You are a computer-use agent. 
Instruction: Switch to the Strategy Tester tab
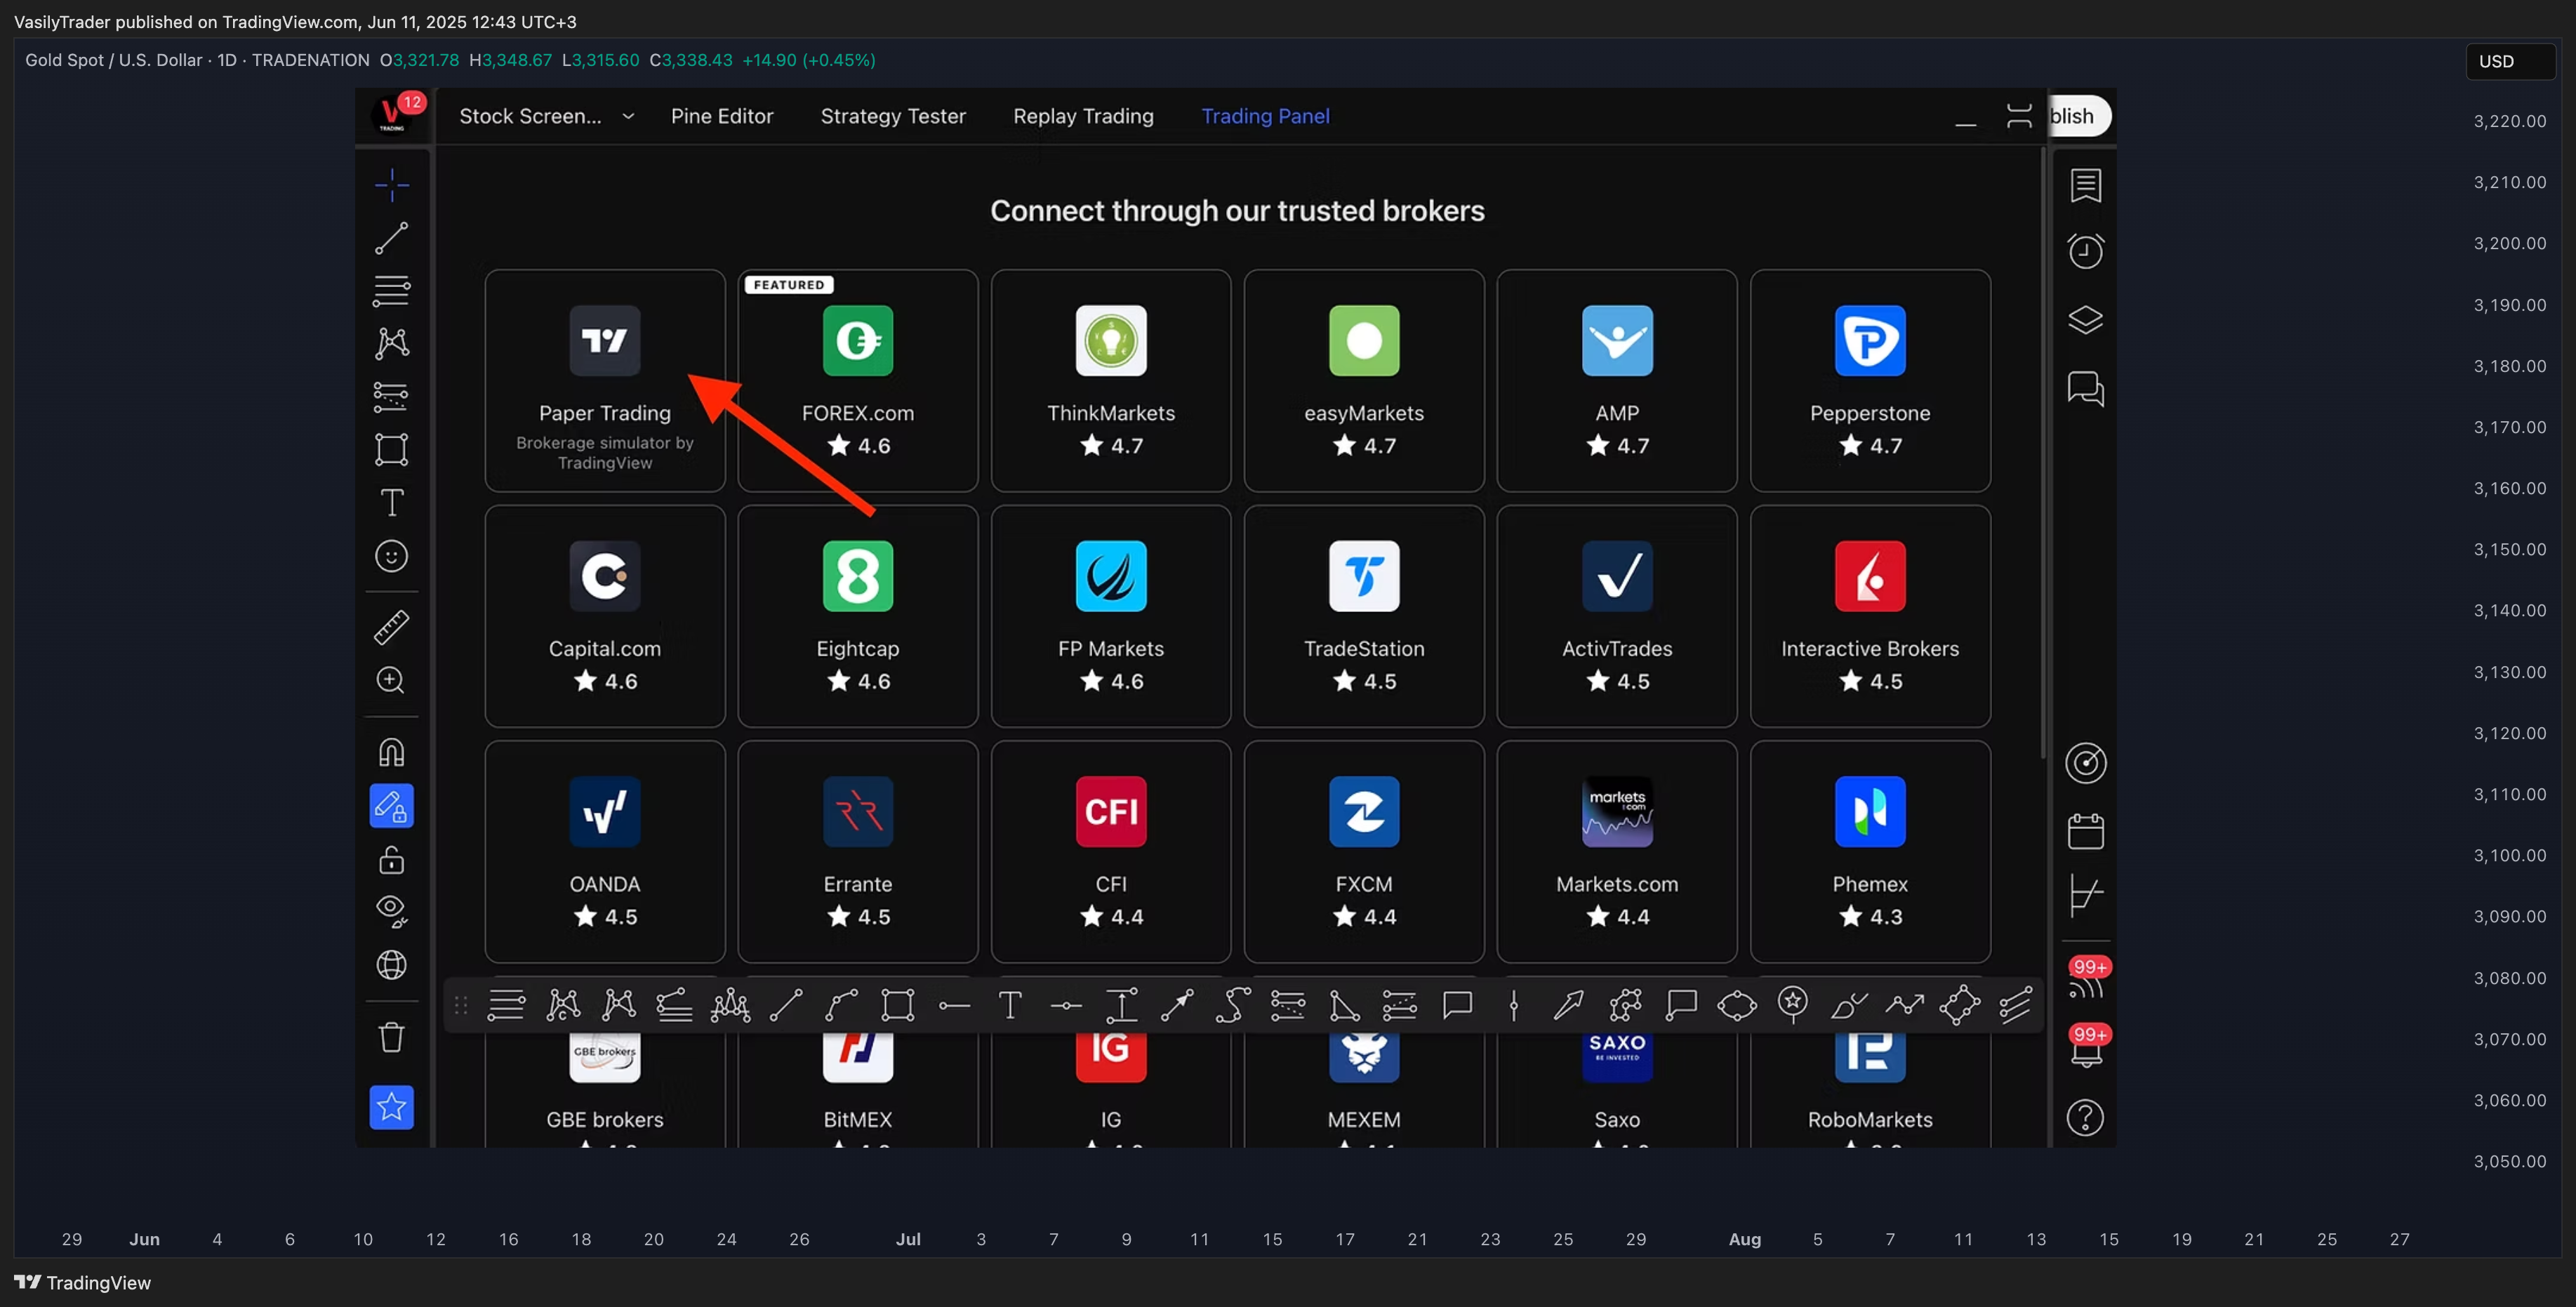893,116
